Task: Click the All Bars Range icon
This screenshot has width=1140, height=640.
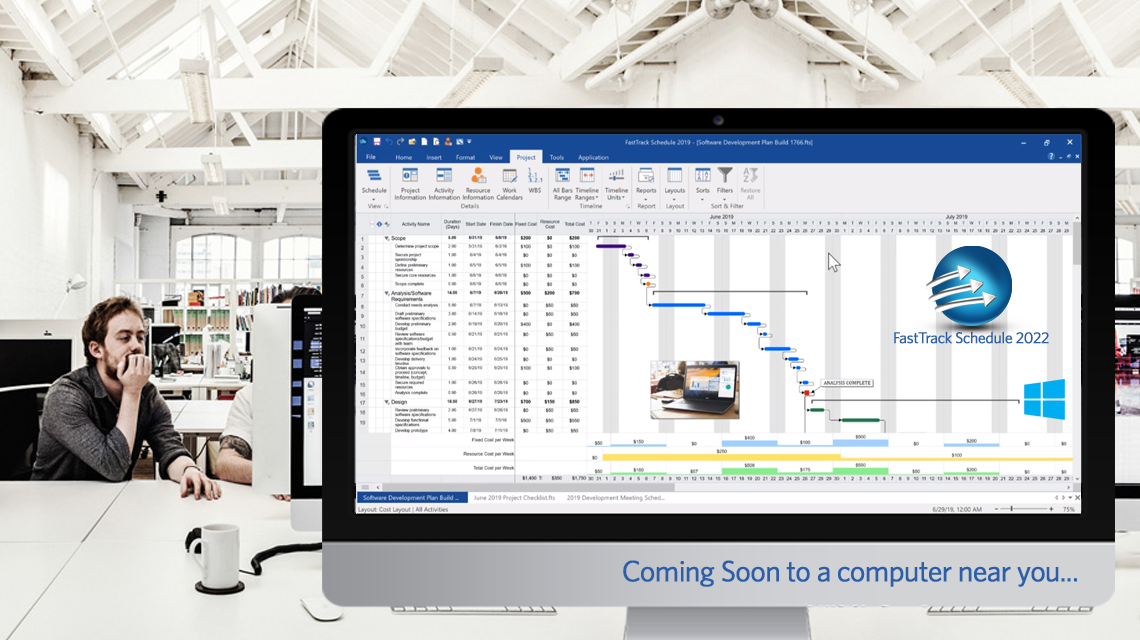Action: pos(562,180)
